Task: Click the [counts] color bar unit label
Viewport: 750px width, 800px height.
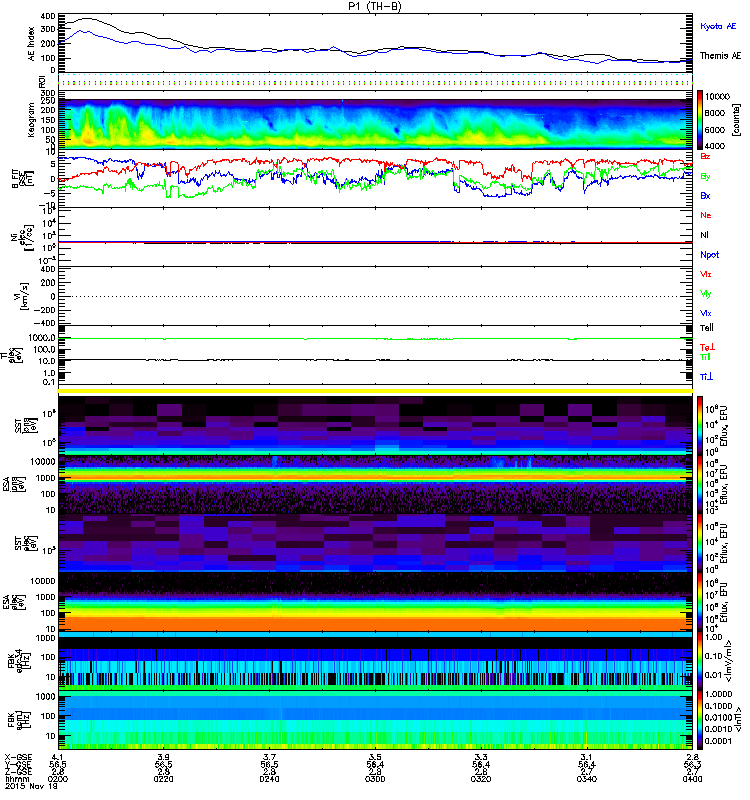Action: [736, 120]
